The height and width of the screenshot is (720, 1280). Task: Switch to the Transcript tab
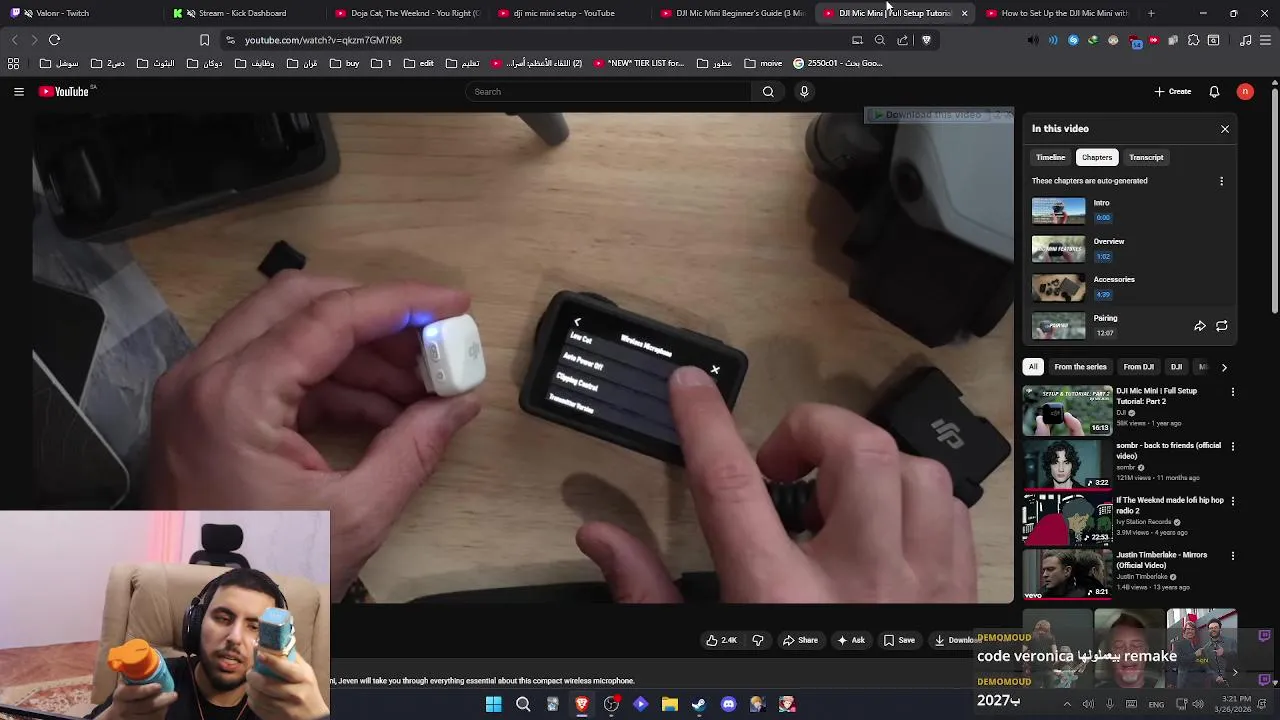click(x=1146, y=157)
